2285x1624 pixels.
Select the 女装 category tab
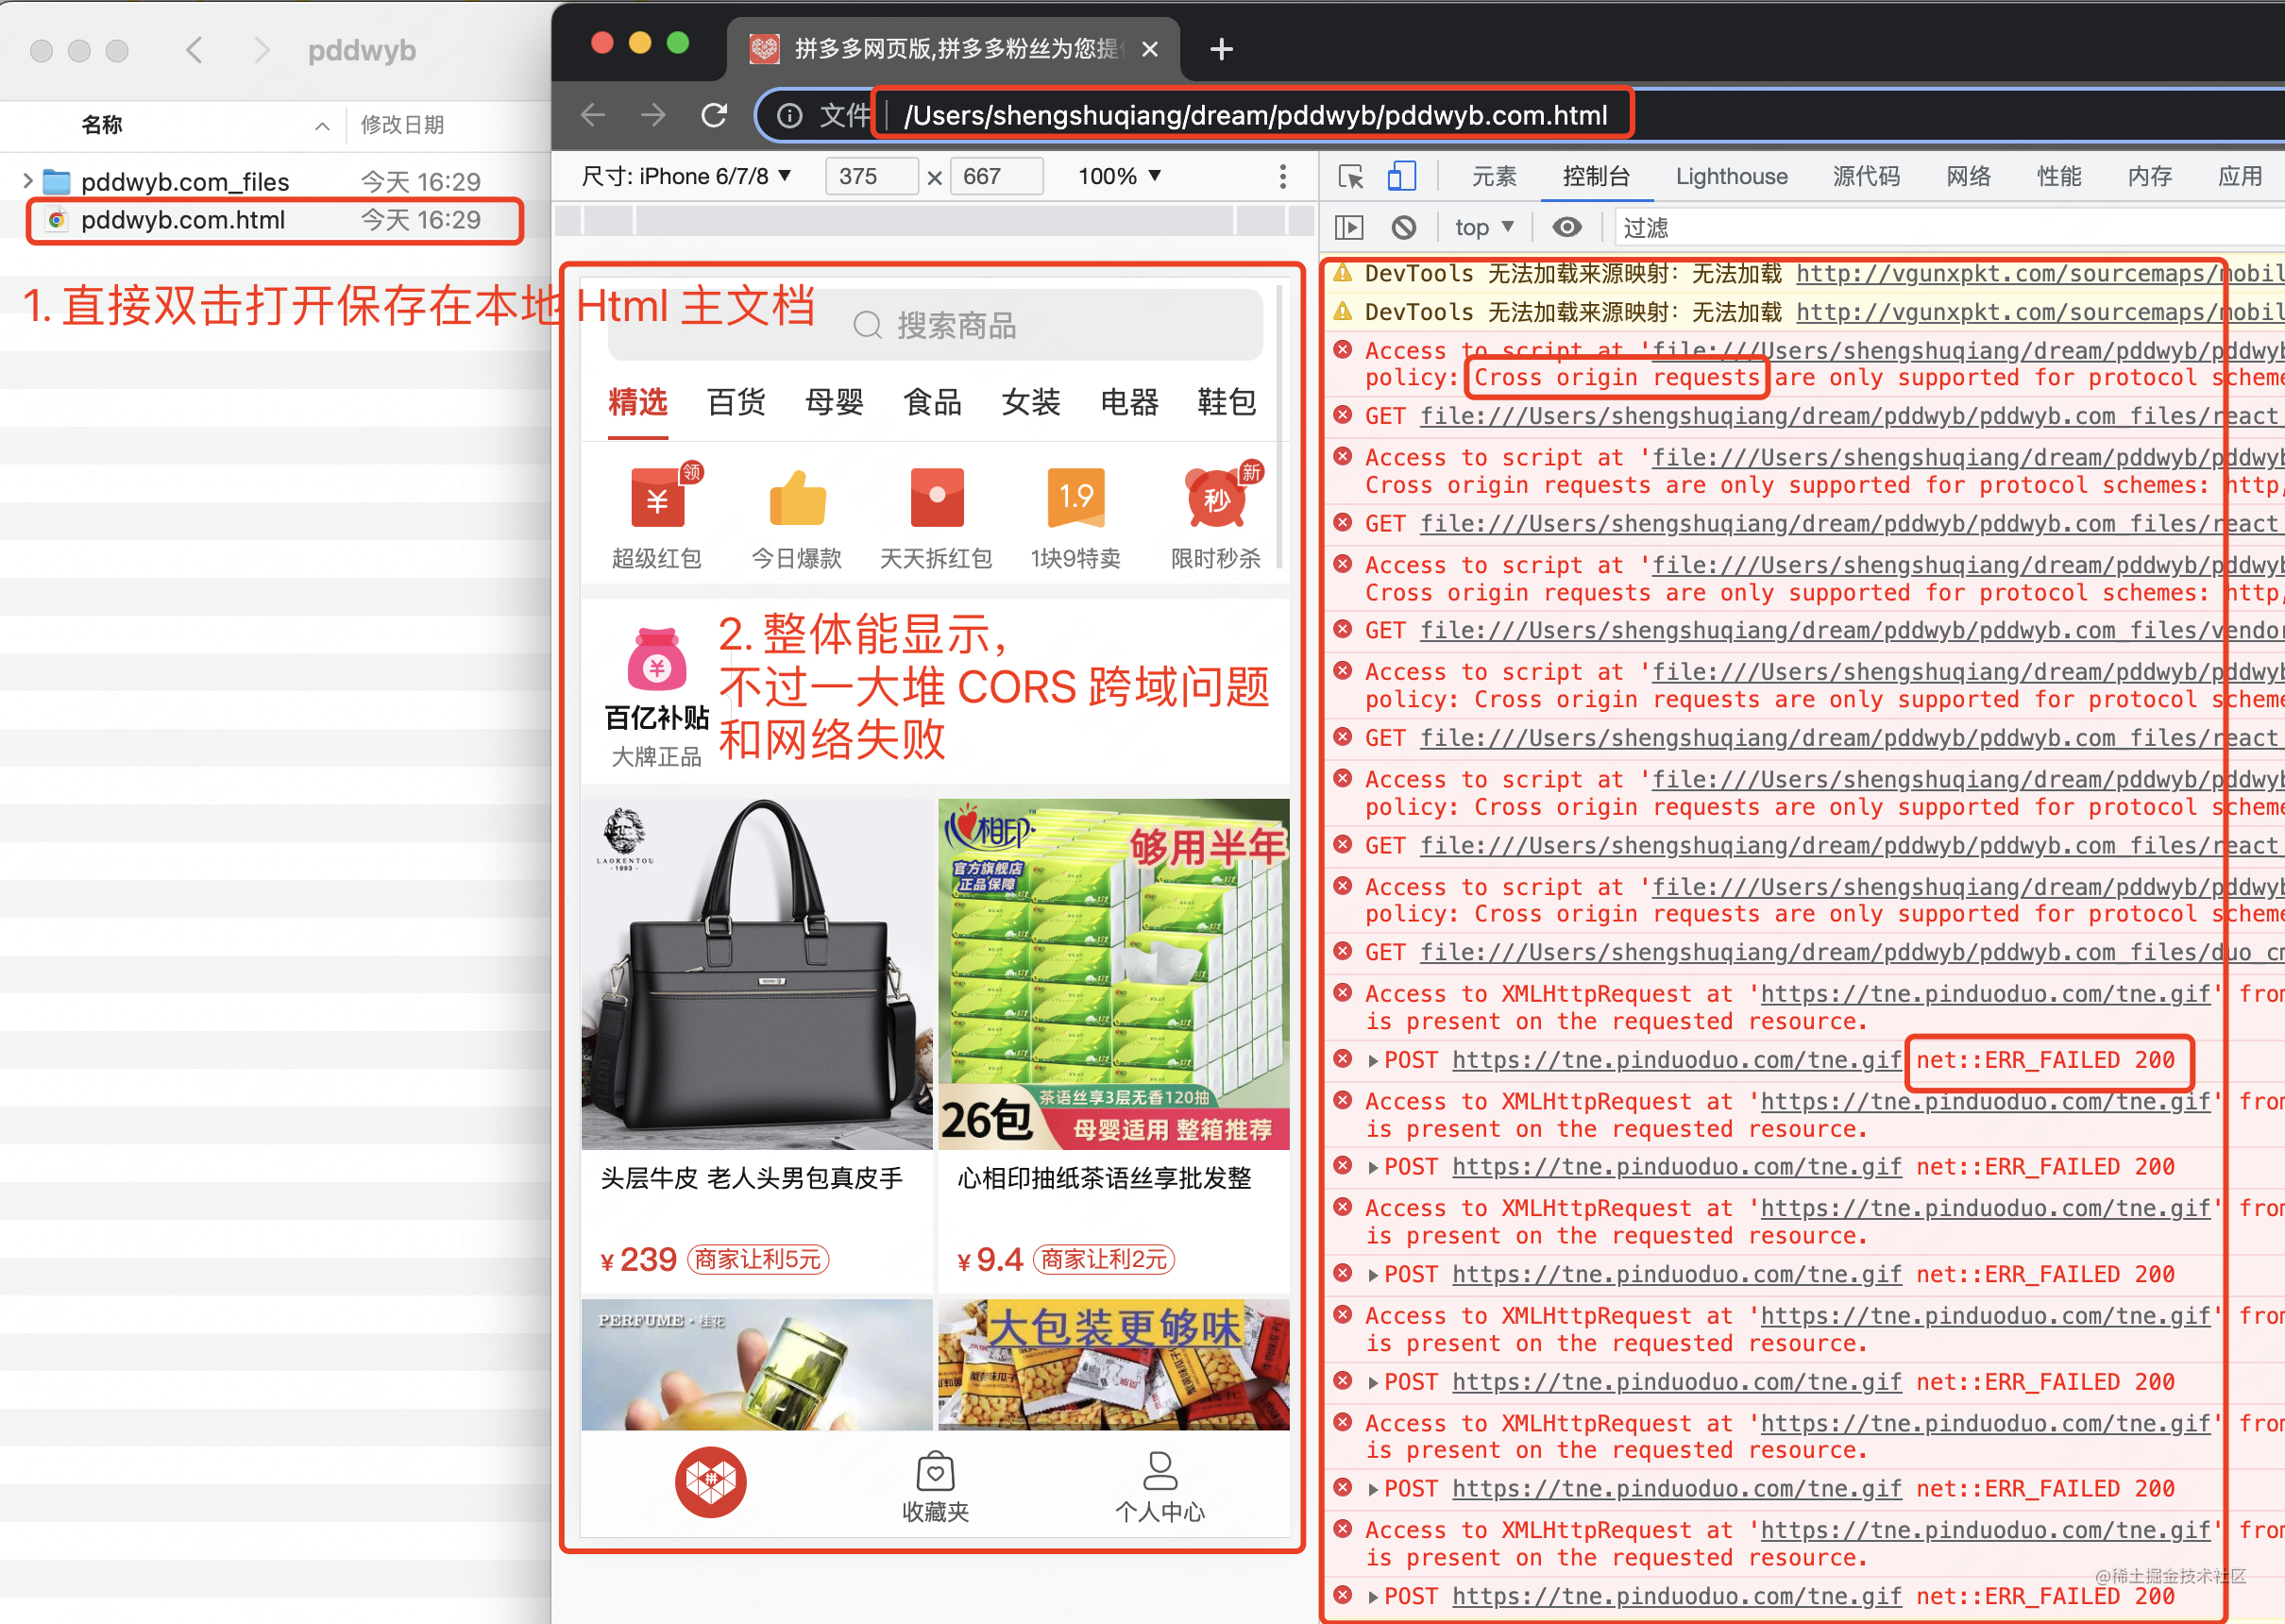click(1030, 402)
